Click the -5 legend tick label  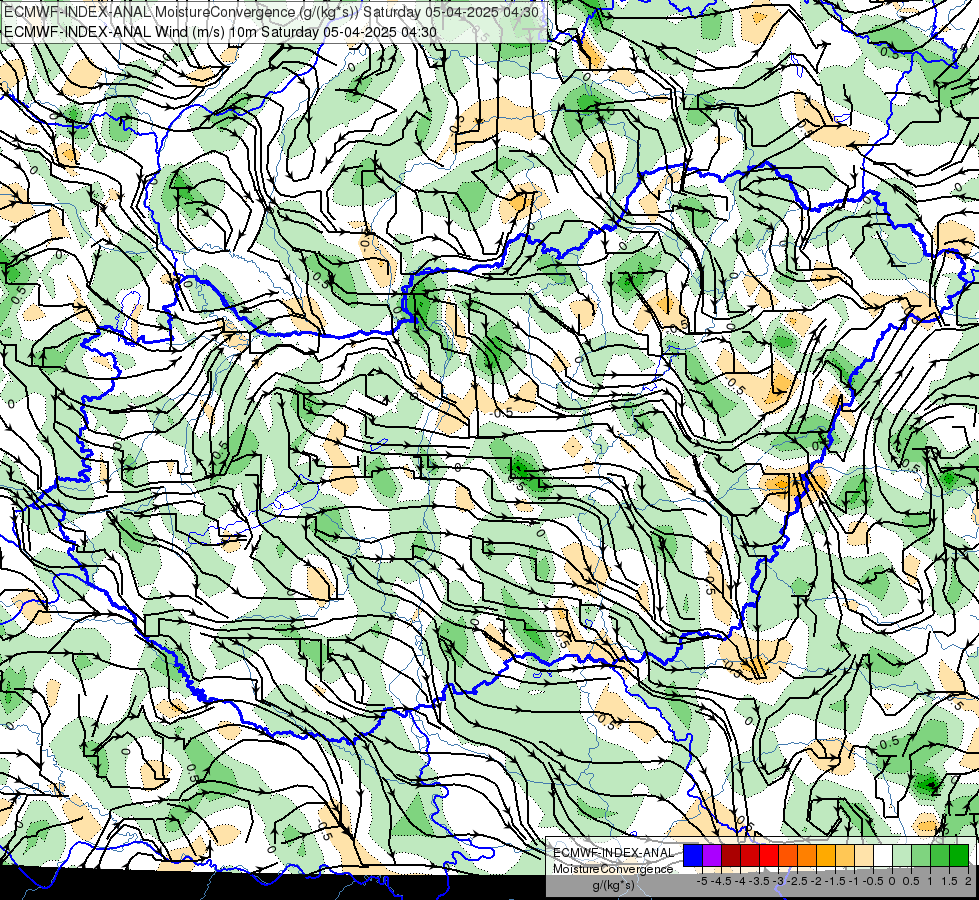point(702,881)
